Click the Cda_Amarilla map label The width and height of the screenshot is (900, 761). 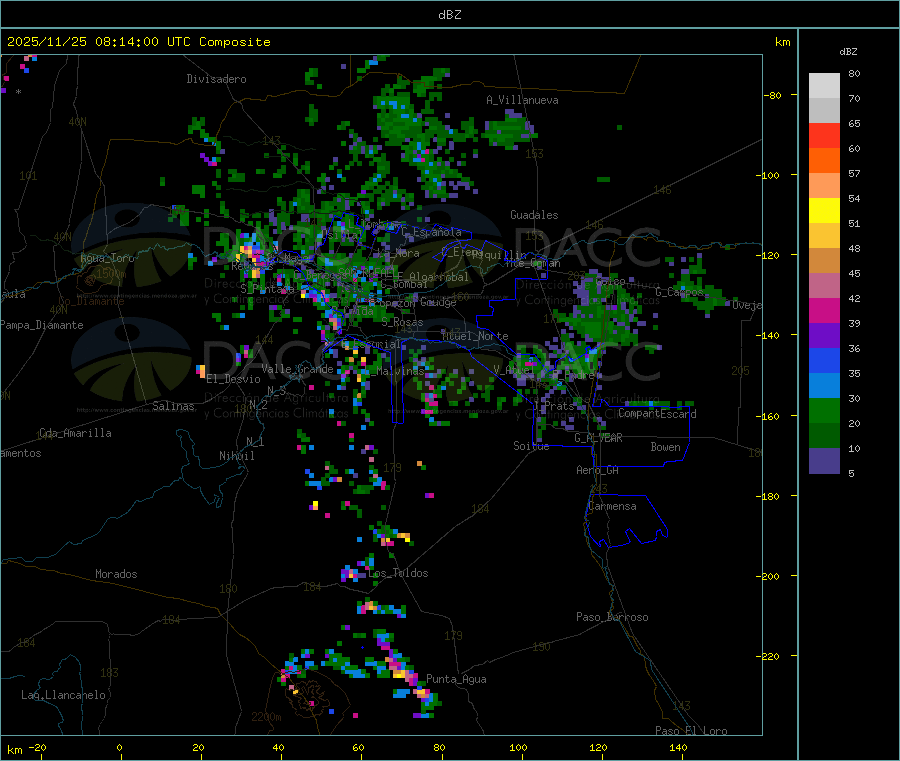point(75,433)
